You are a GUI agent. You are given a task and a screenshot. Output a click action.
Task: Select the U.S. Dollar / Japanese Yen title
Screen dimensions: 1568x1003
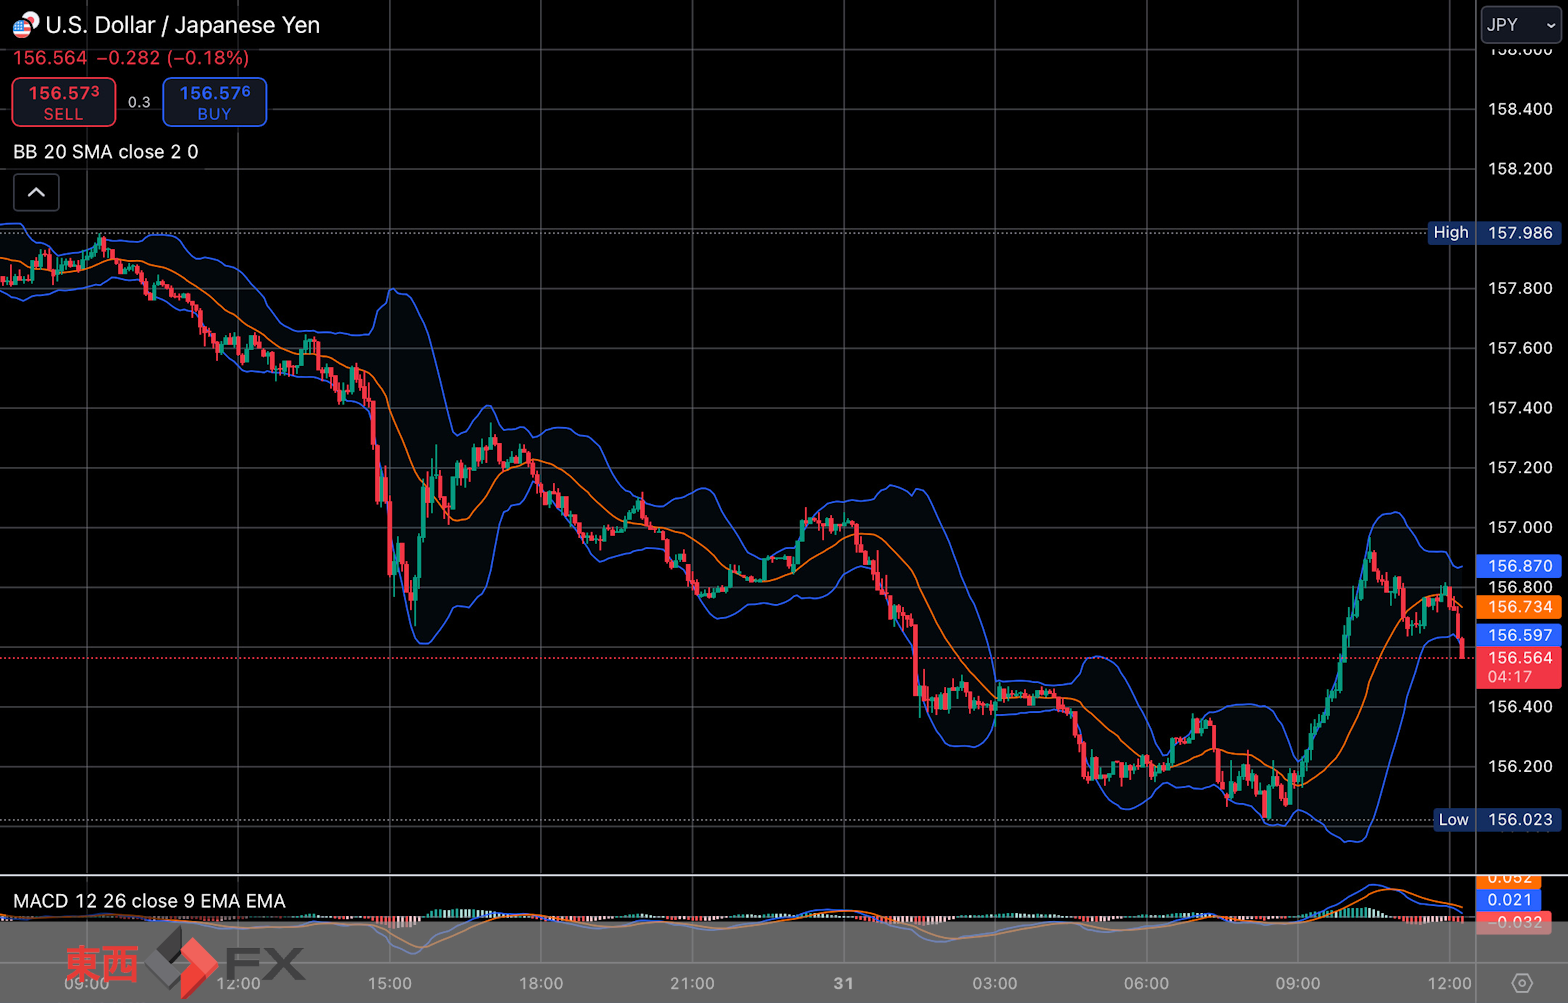click(x=183, y=25)
